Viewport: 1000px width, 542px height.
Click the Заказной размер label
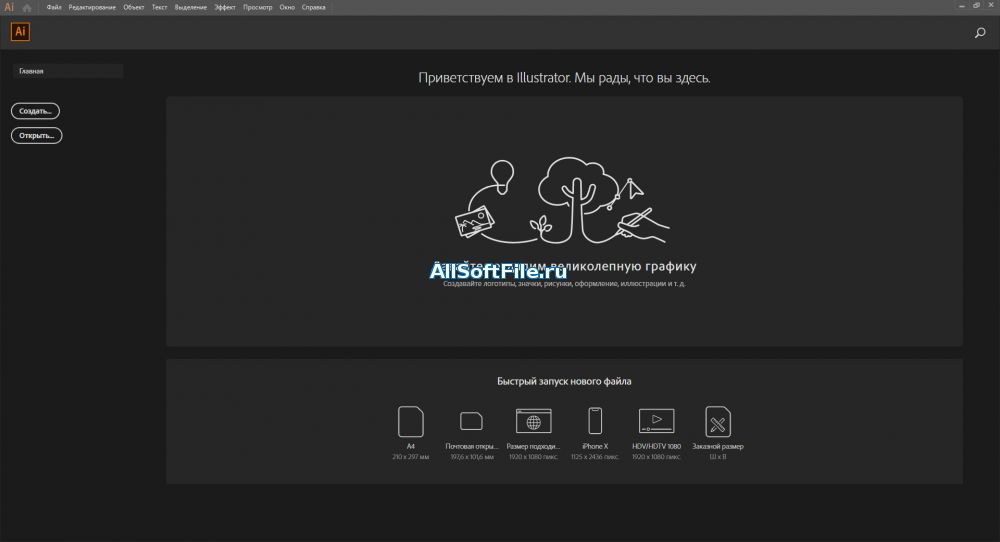tap(718, 446)
